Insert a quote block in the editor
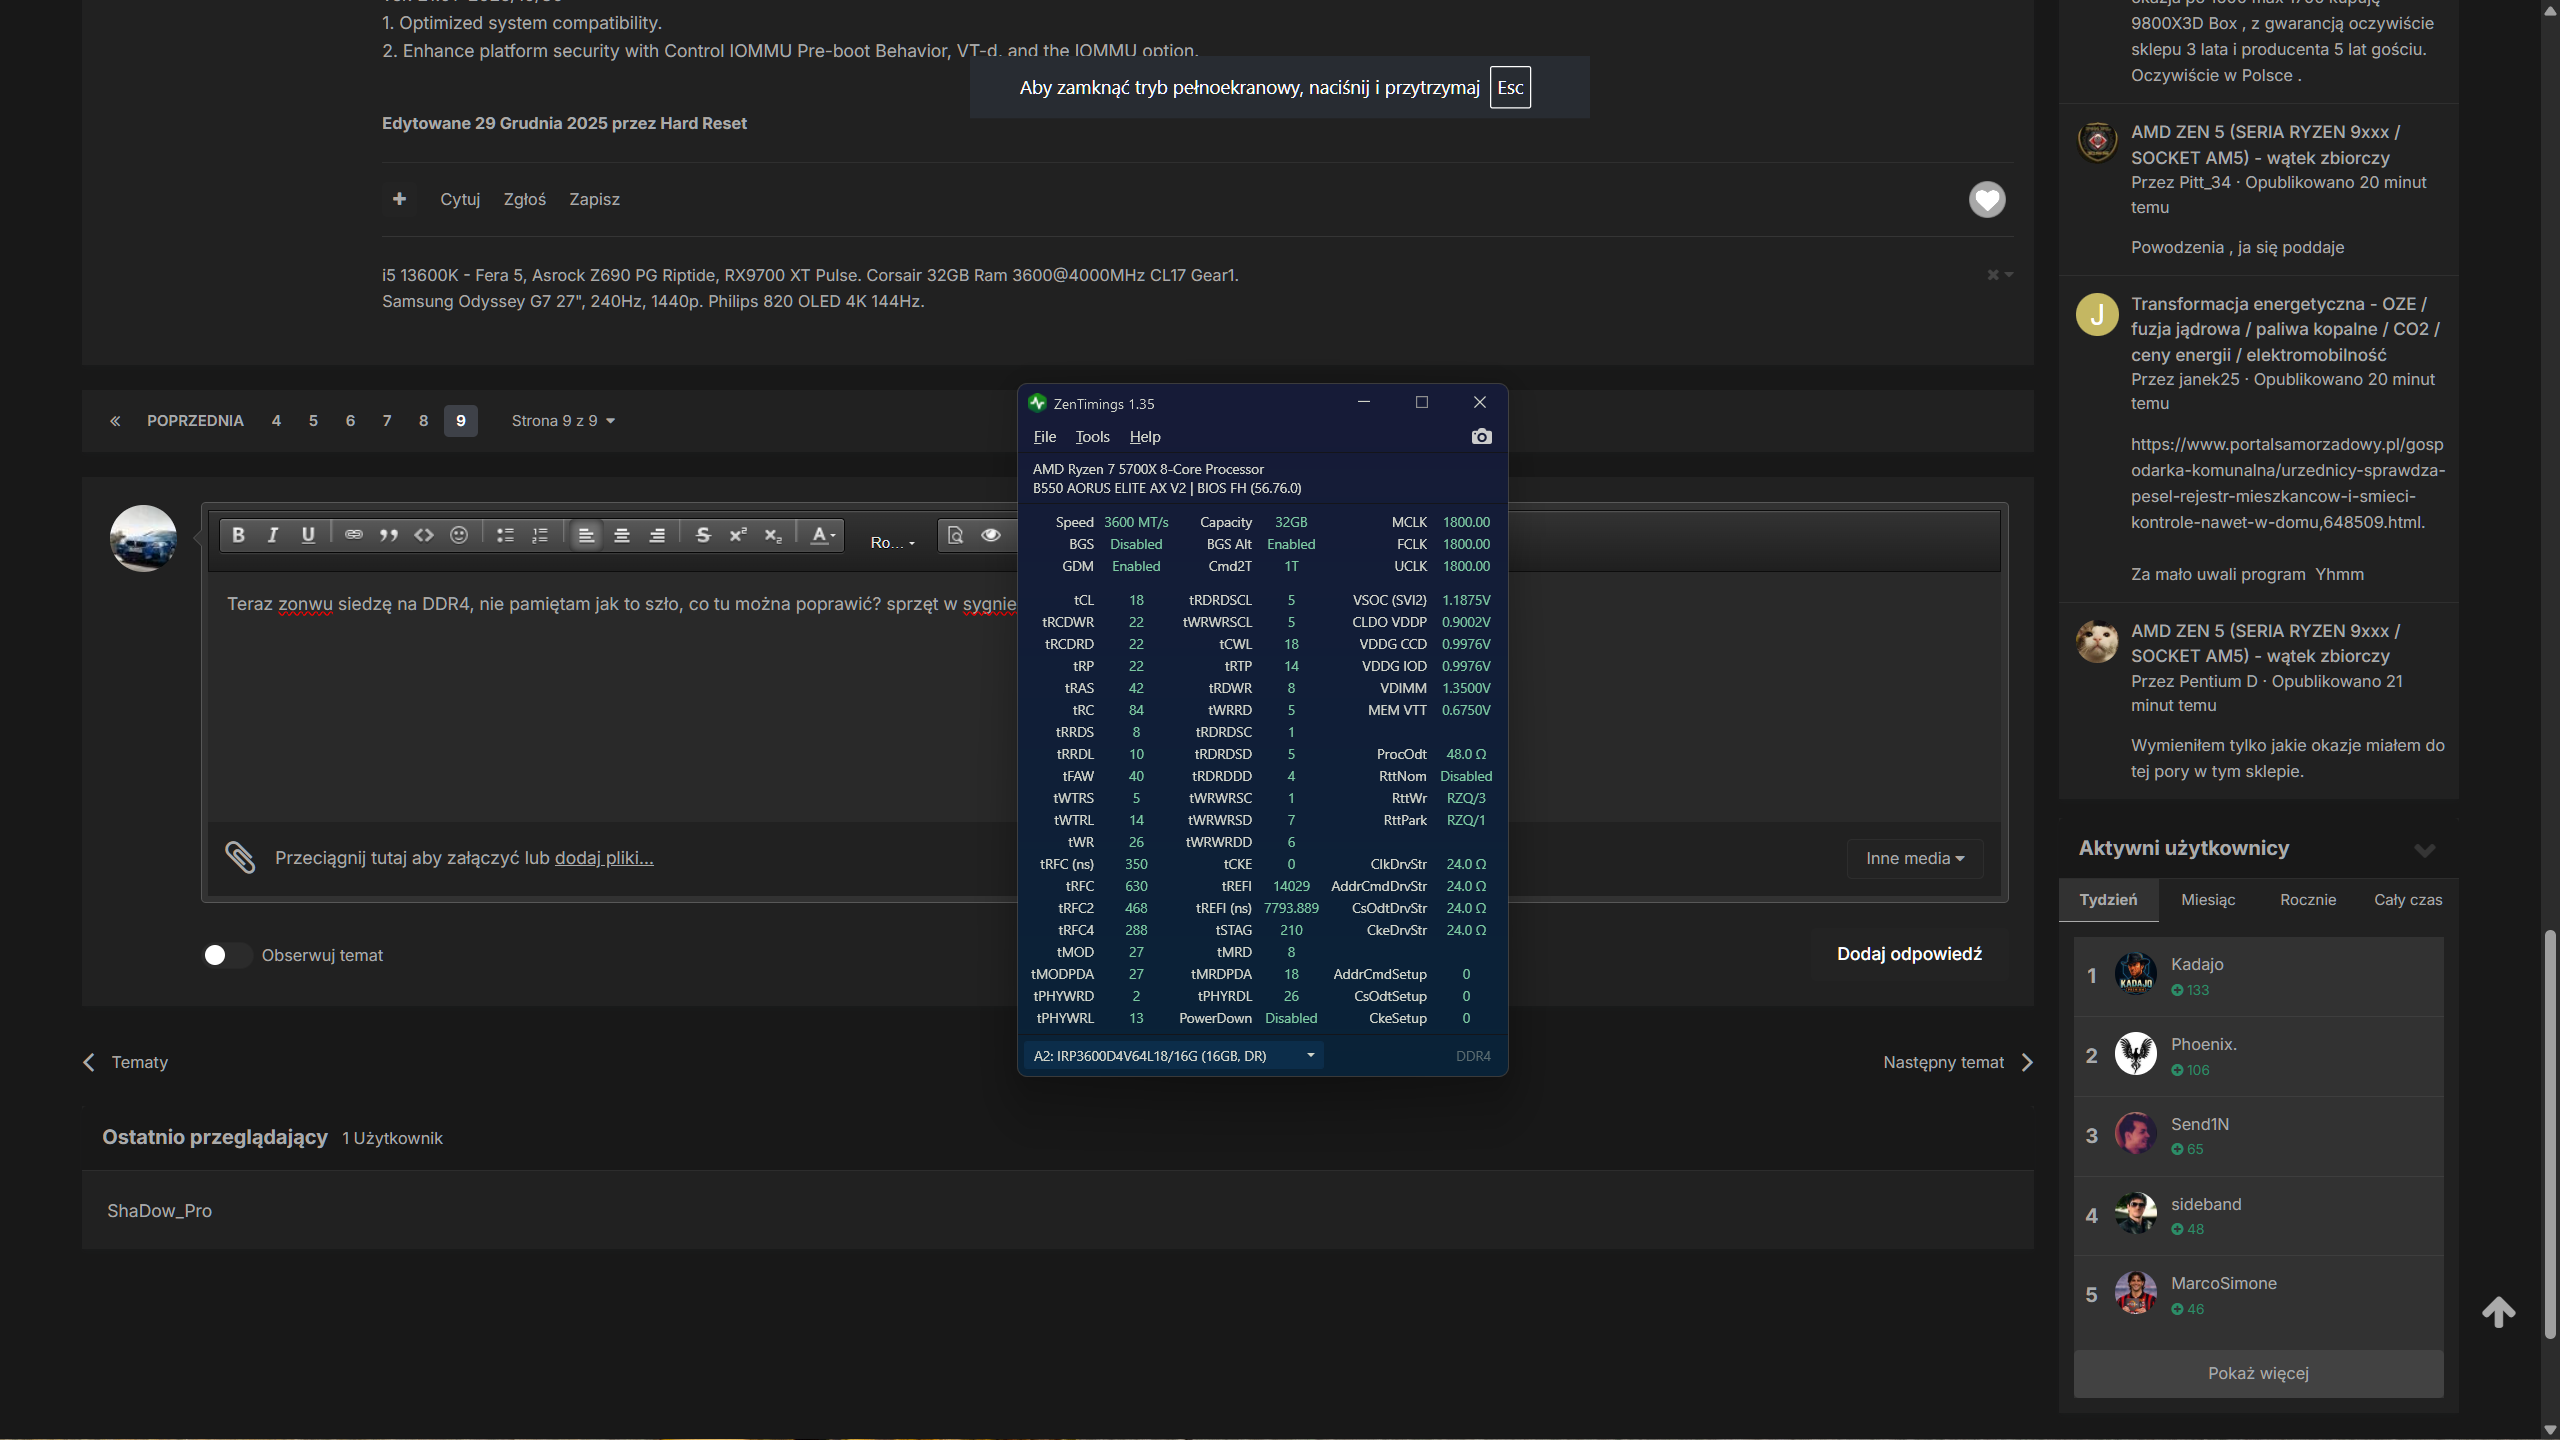The width and height of the screenshot is (2560, 1440). pyautogui.click(x=388, y=535)
